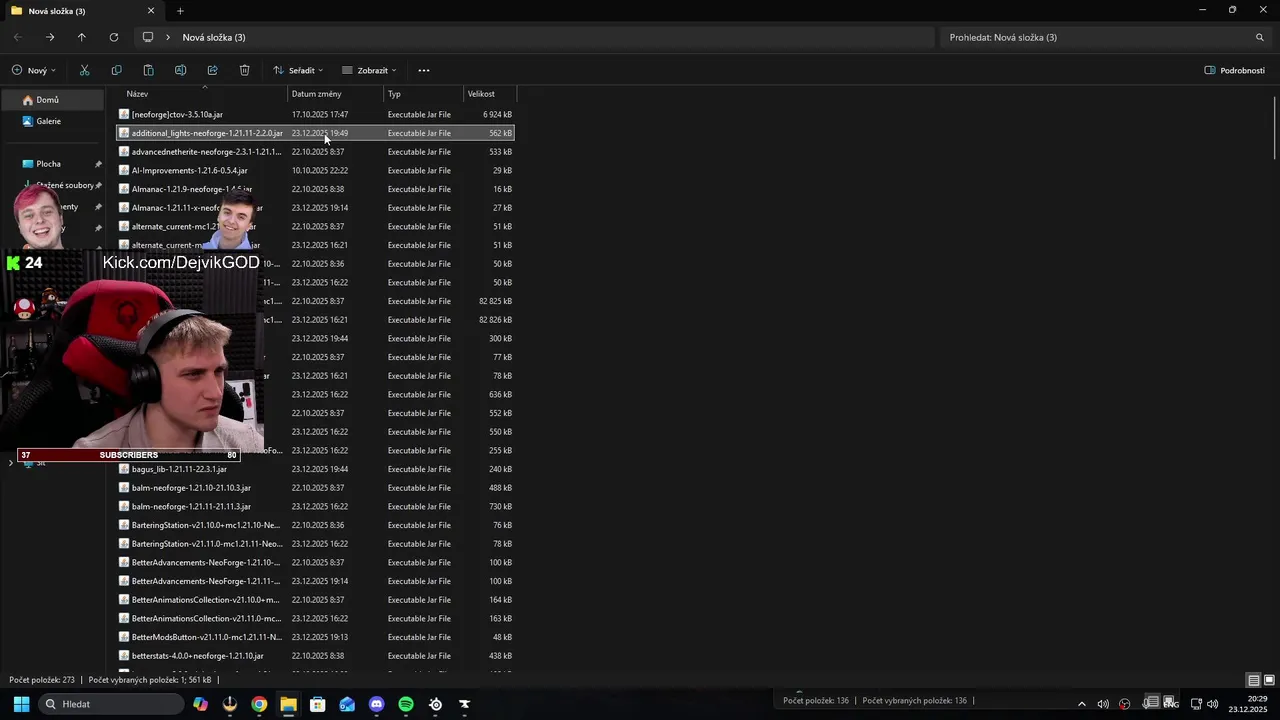1280x720 pixels.
Task: Select AI-Improvements-1.21.6-0.5.4.jar
Action: click(x=315, y=170)
